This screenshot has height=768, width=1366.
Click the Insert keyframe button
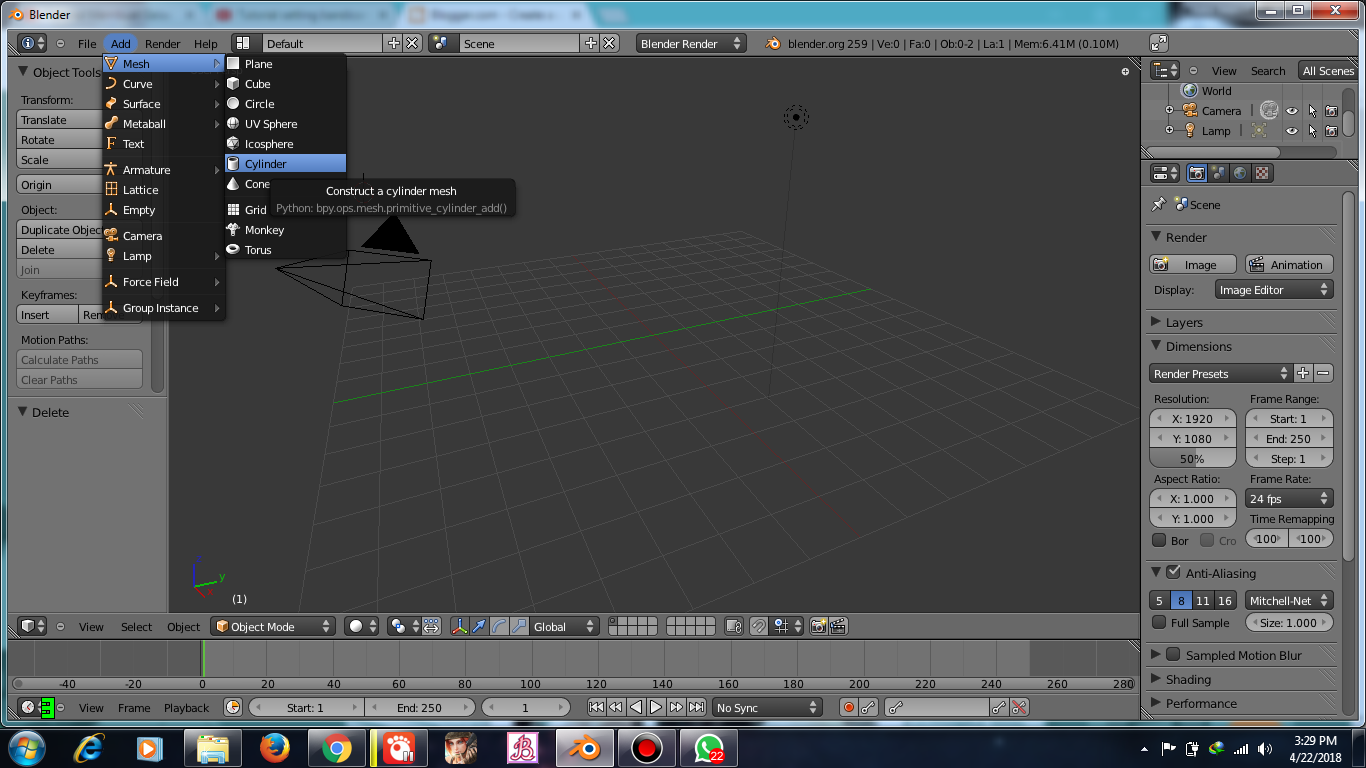pos(48,315)
